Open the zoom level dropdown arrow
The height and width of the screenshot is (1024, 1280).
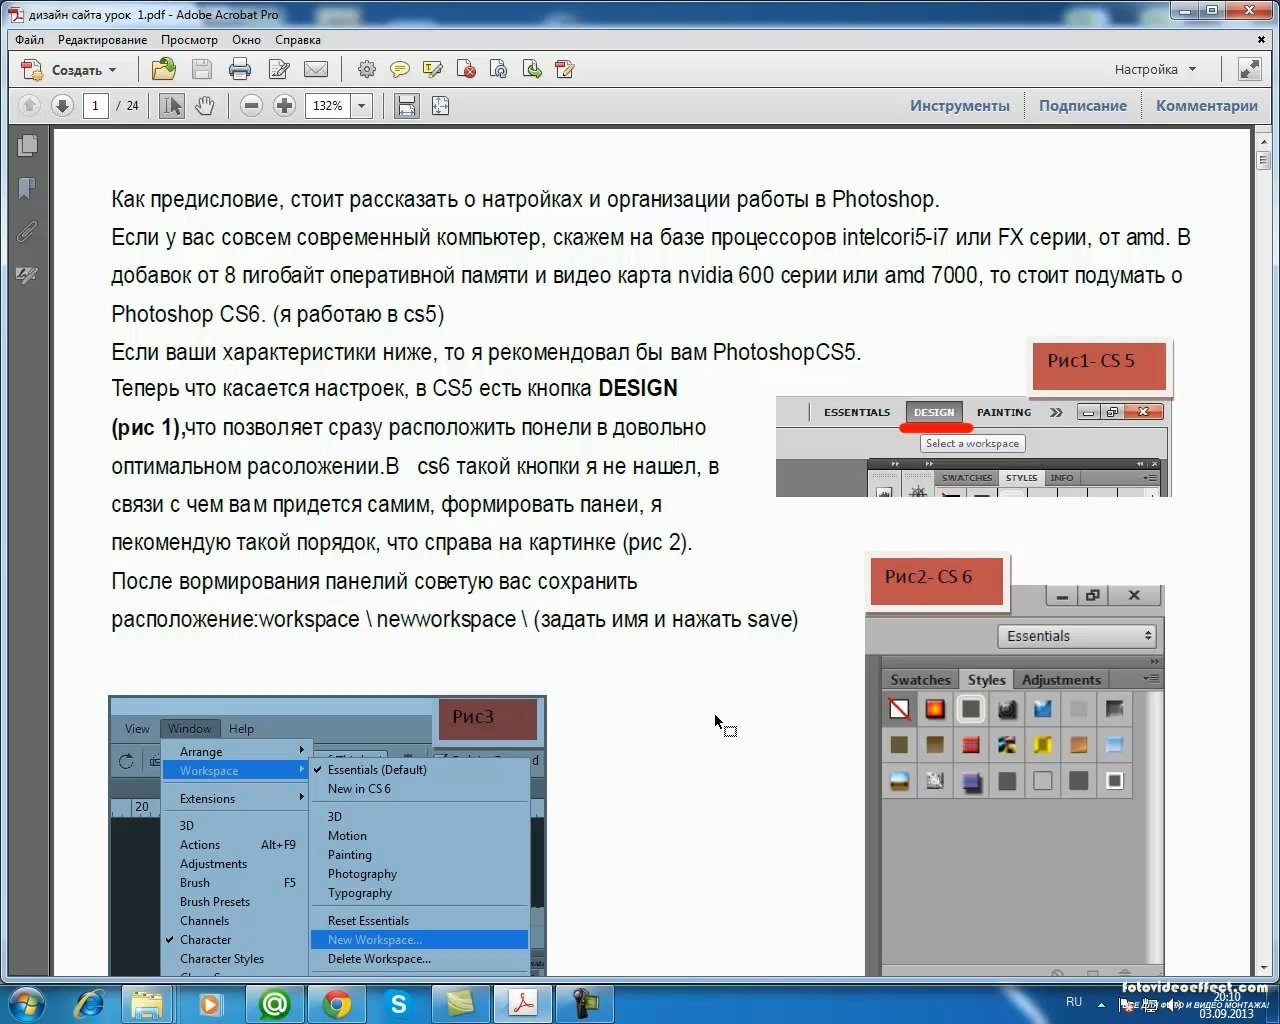coord(361,105)
